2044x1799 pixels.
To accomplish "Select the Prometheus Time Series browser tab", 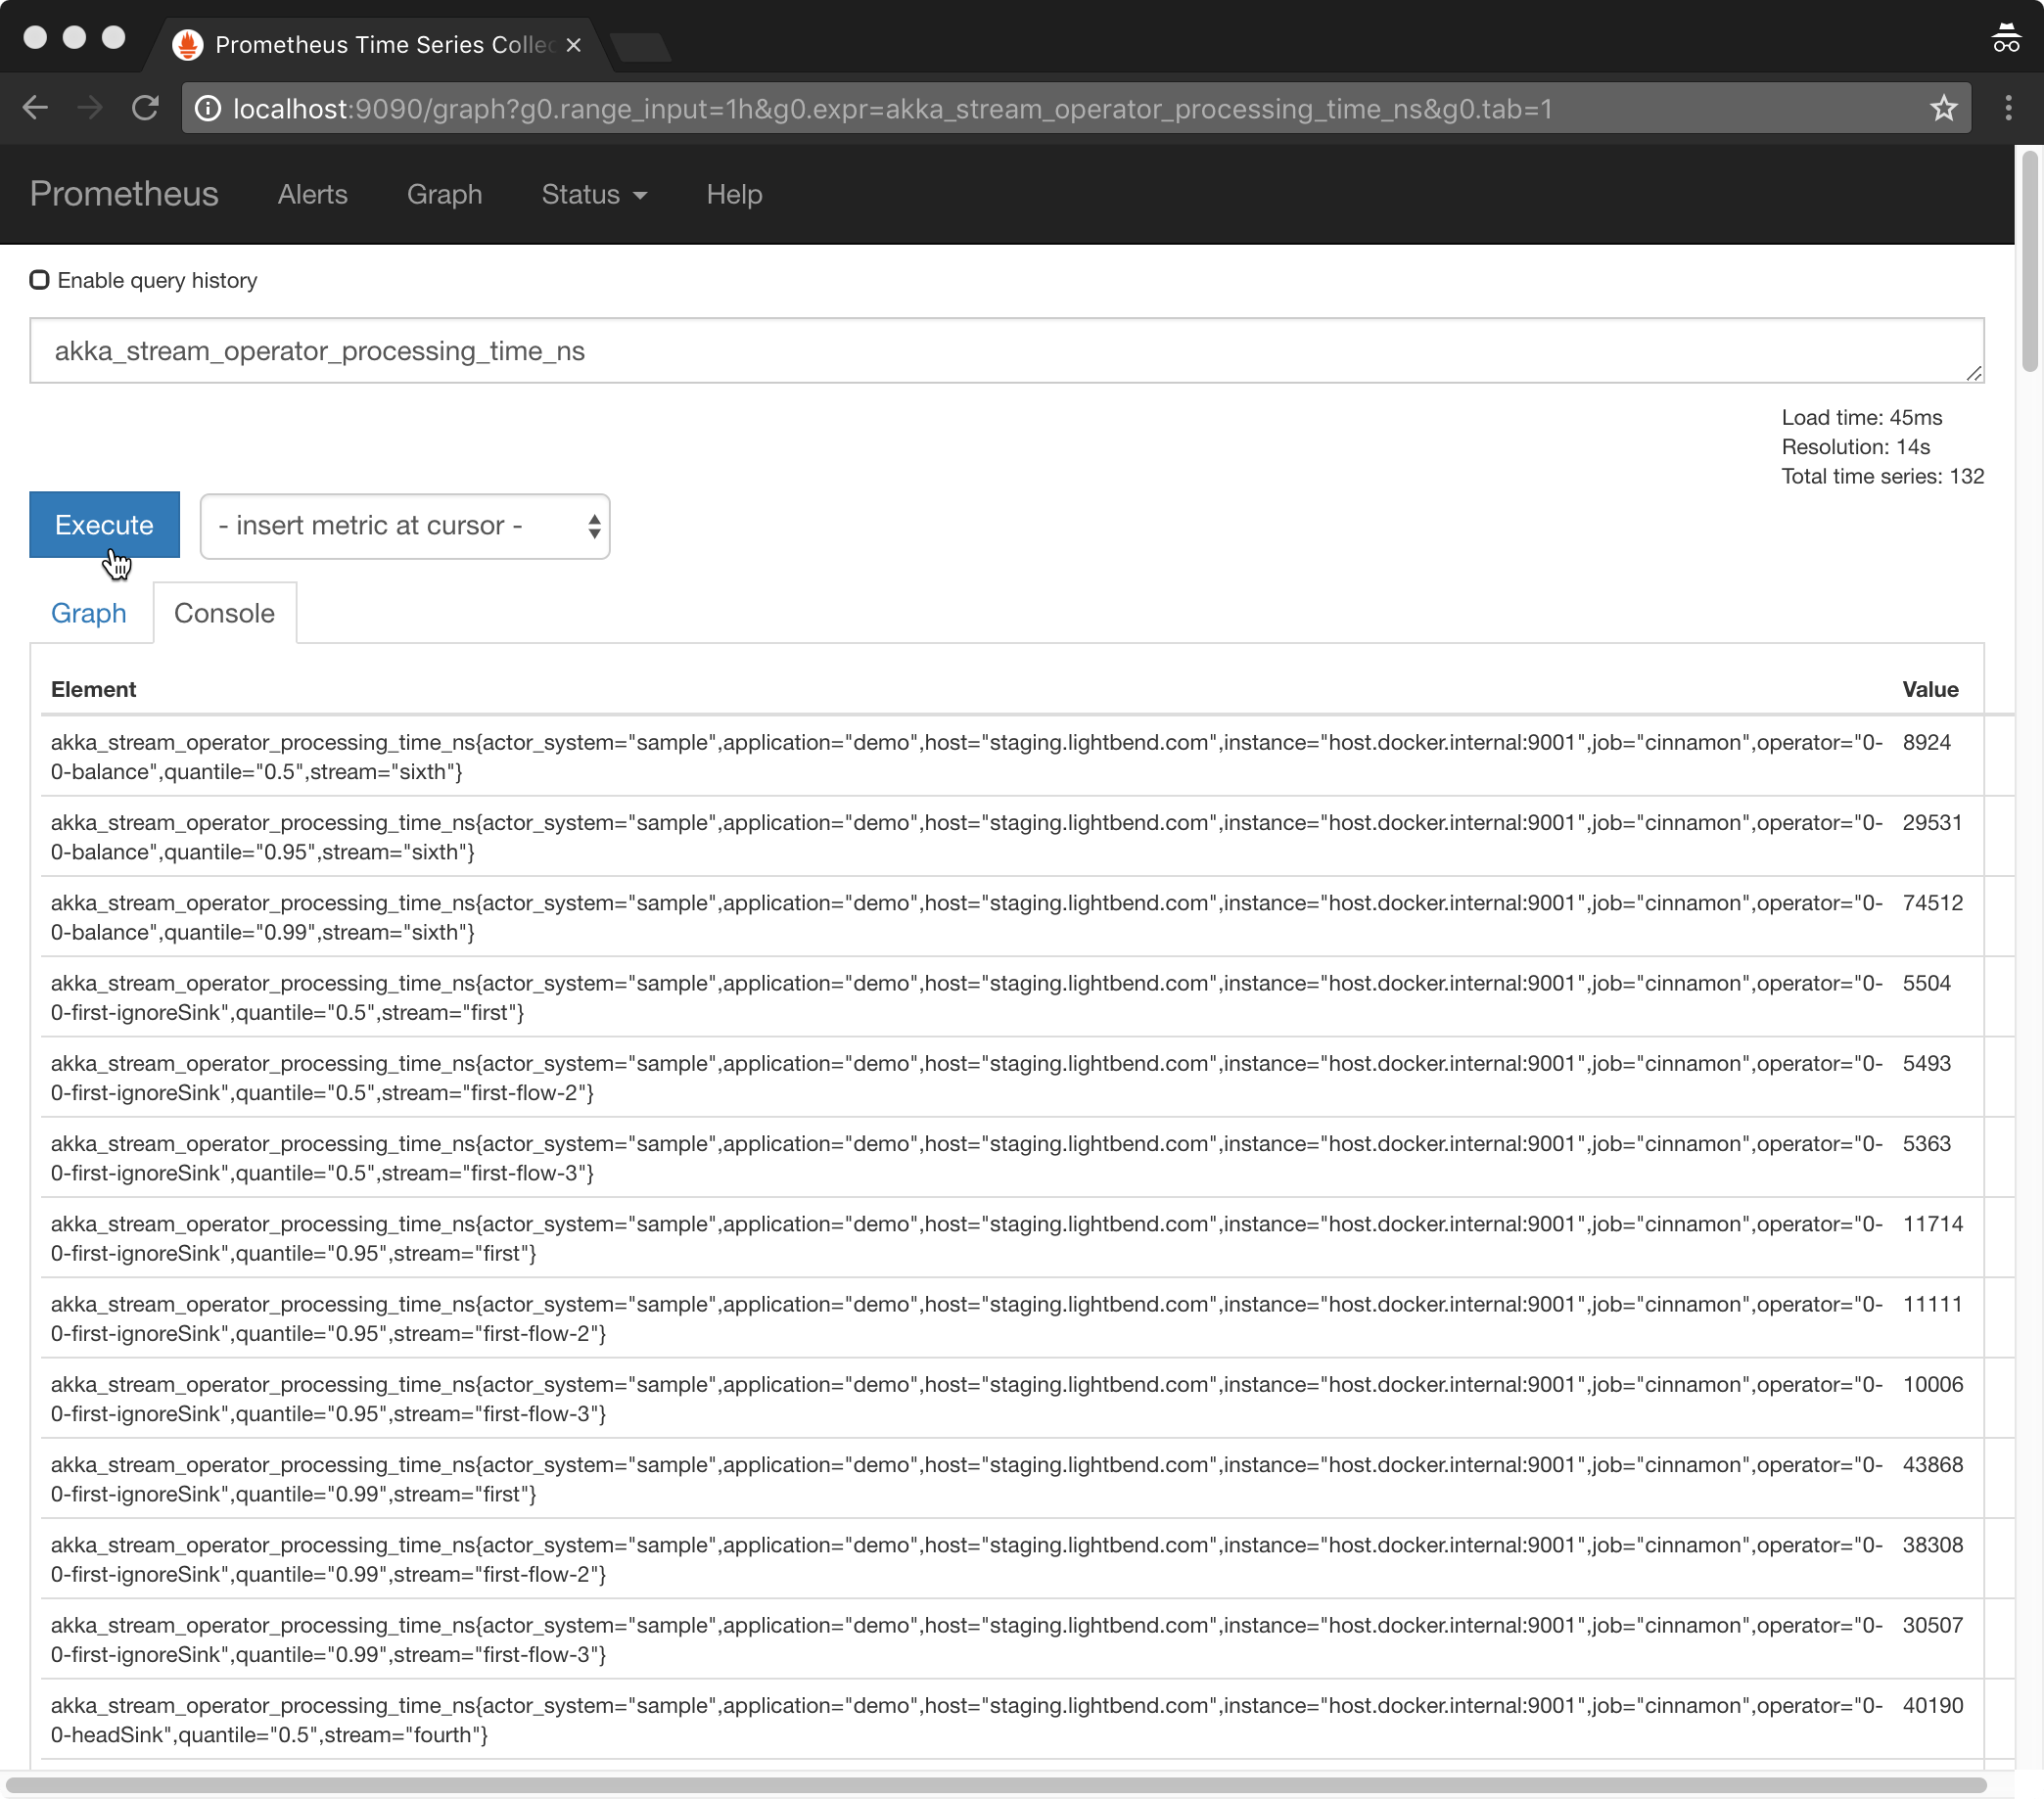I will (380, 45).
